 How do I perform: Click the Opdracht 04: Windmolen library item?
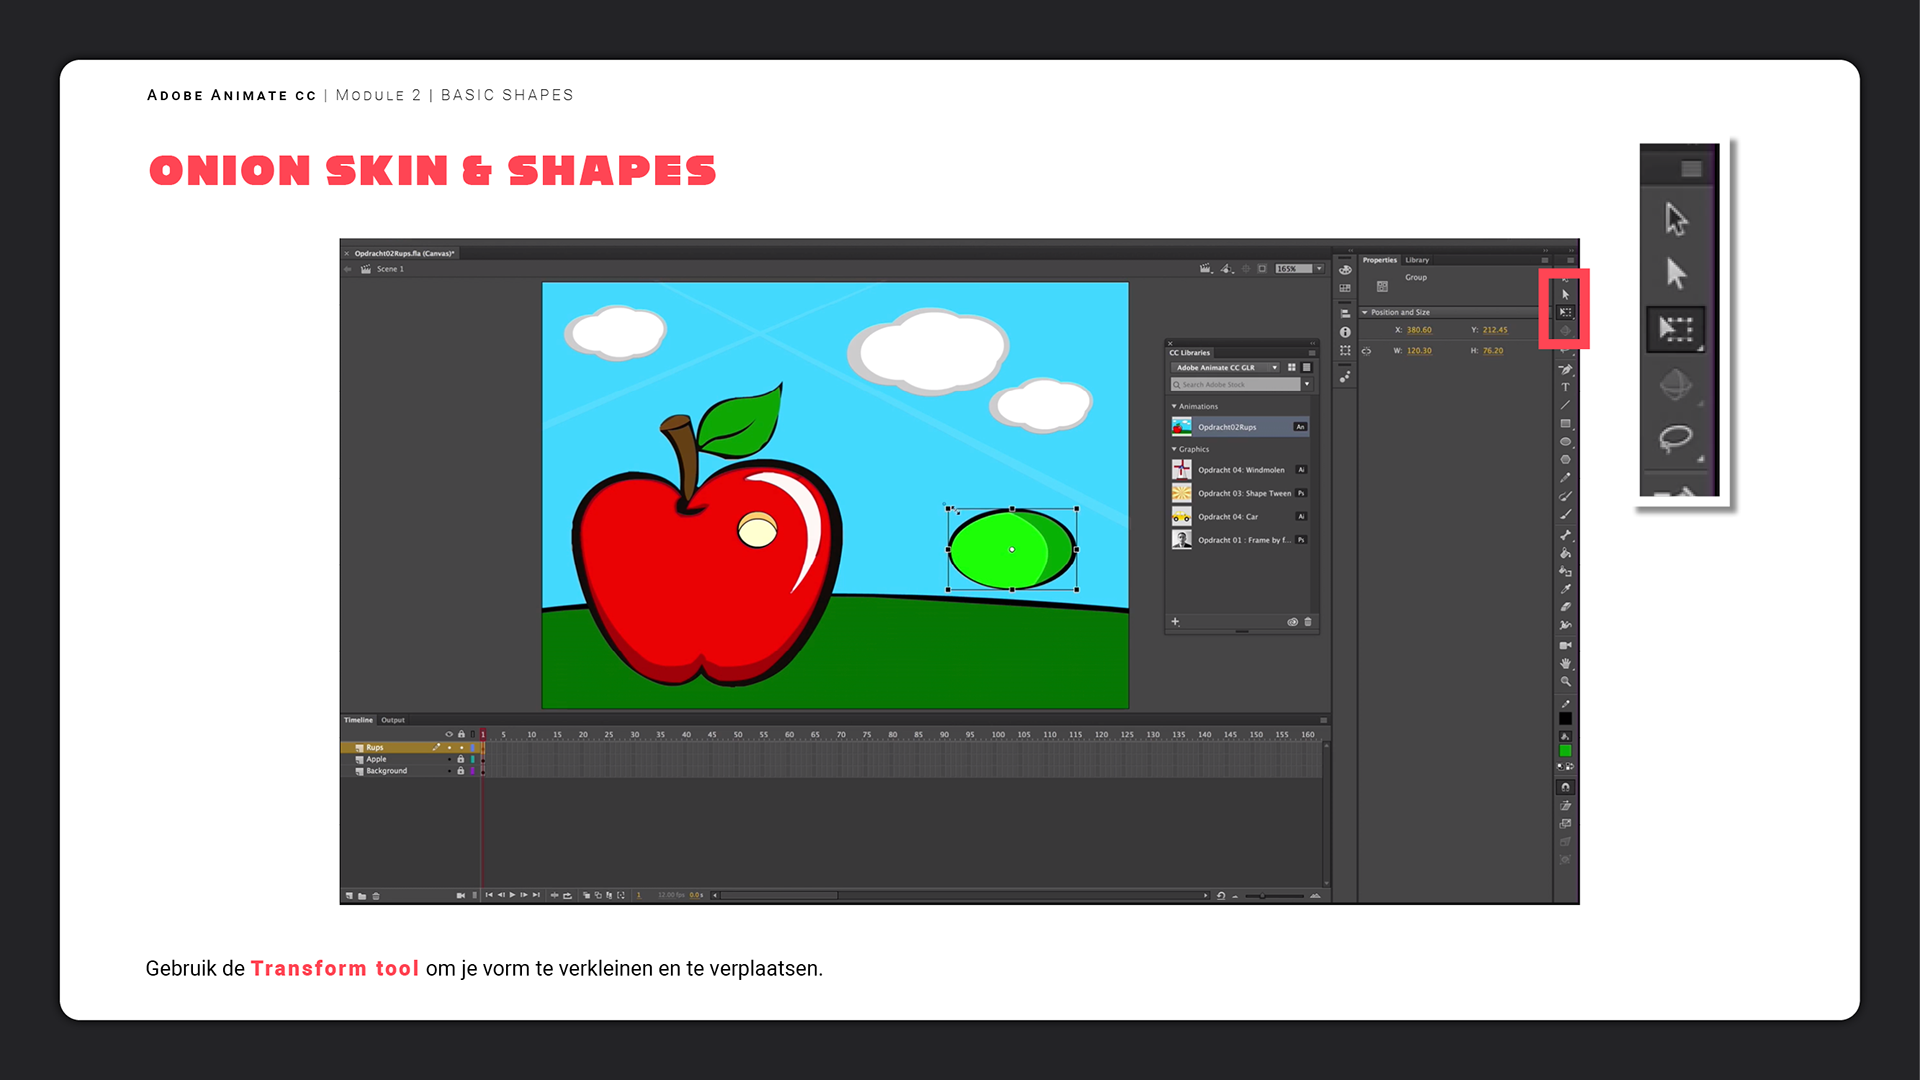1240,470
